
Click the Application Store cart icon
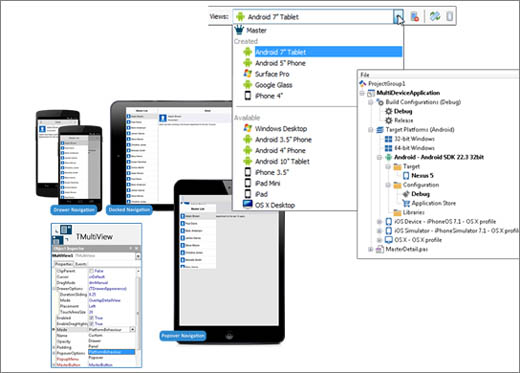tap(406, 203)
